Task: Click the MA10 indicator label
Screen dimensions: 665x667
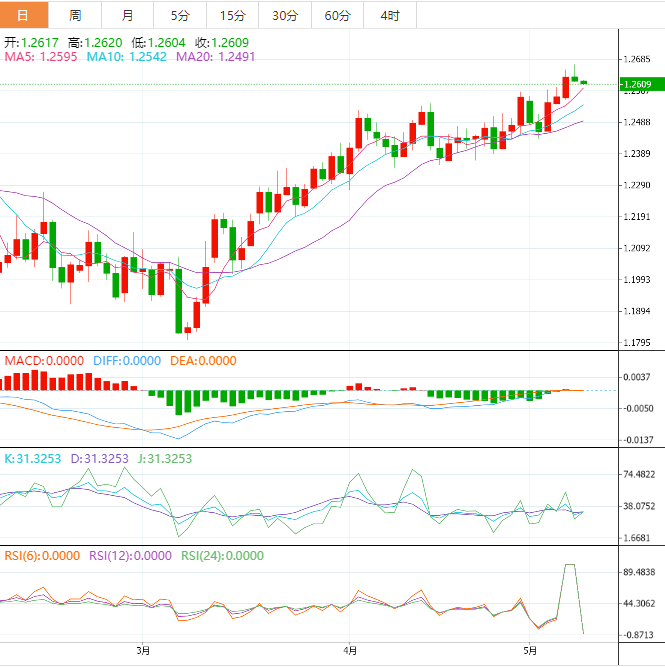Action: pyautogui.click(x=126, y=57)
